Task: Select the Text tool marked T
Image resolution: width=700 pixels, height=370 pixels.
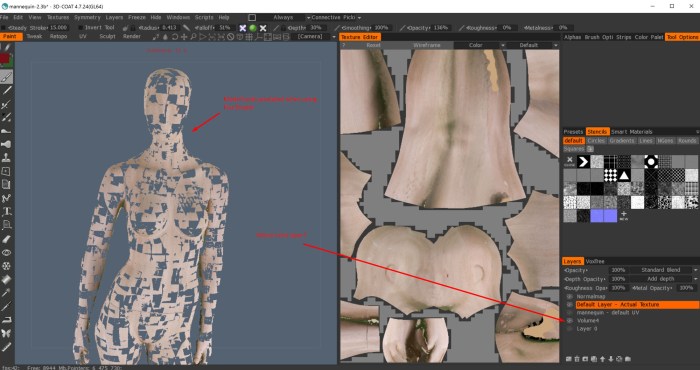Action: (7, 212)
